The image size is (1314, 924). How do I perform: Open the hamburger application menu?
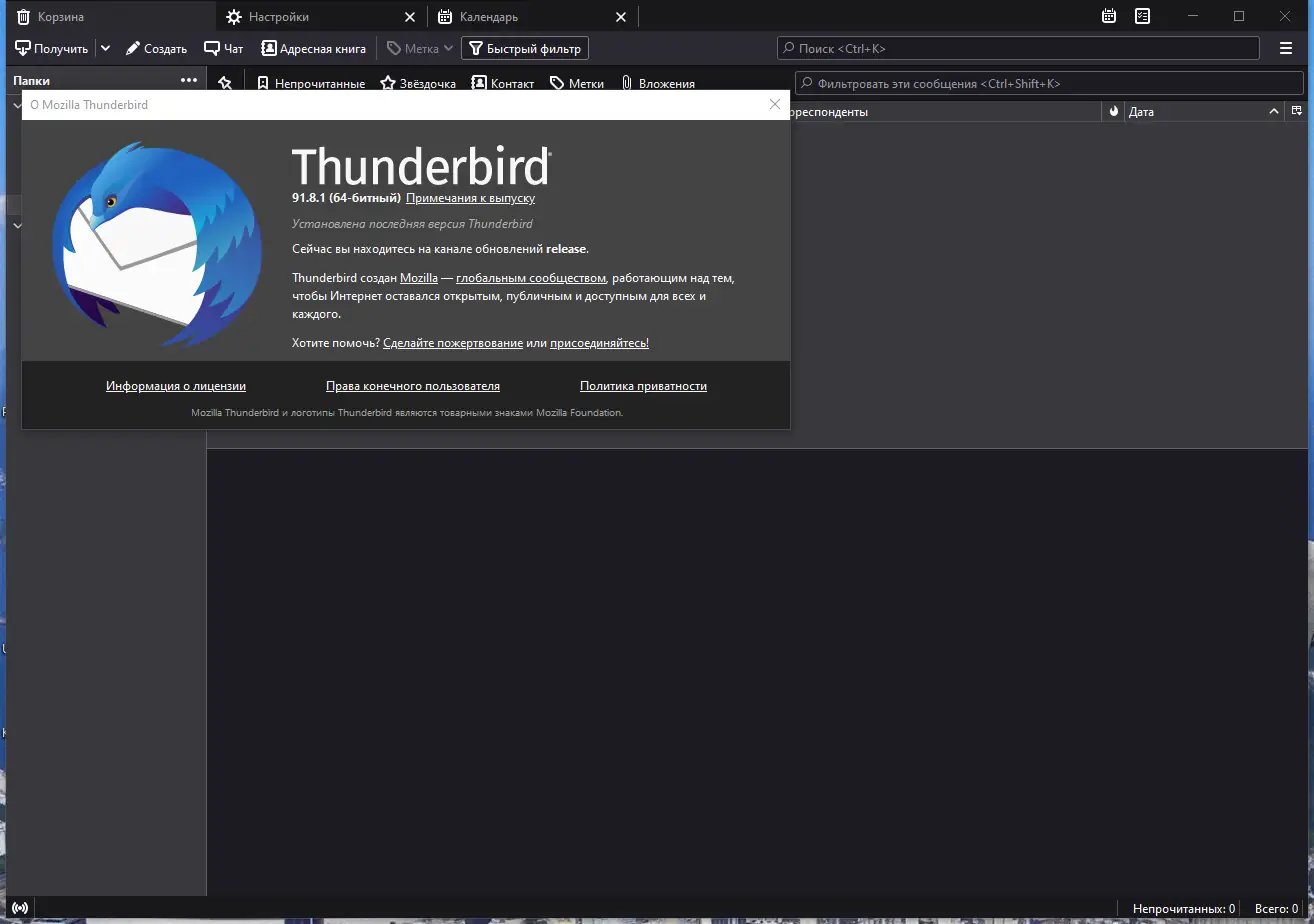[1286, 48]
